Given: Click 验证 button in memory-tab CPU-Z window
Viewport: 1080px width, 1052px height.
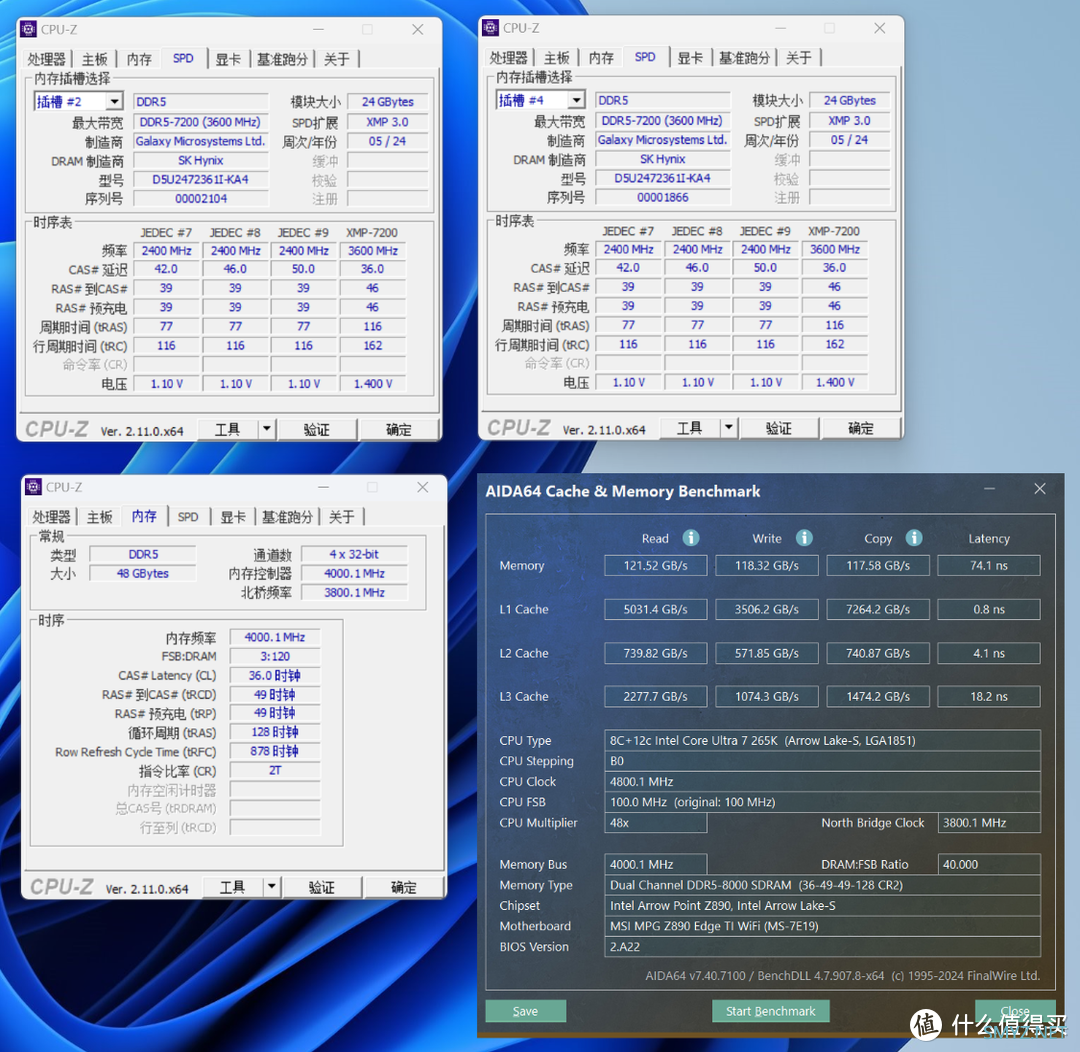Looking at the screenshot, I should point(322,887).
